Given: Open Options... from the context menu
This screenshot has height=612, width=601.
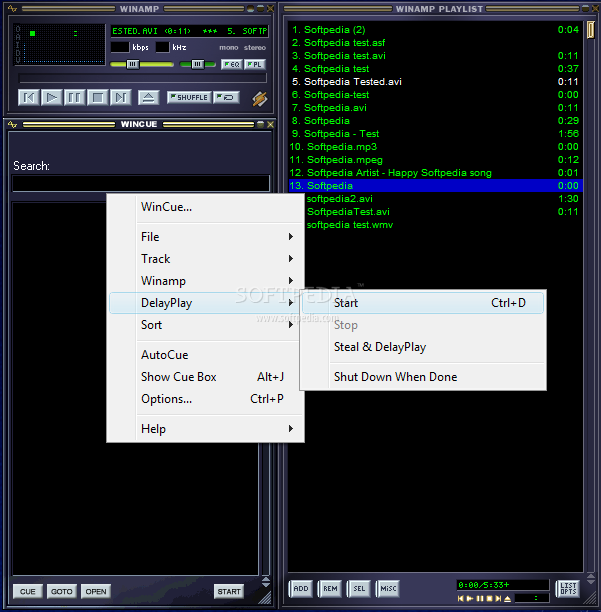Looking at the screenshot, I should (x=205, y=399).
